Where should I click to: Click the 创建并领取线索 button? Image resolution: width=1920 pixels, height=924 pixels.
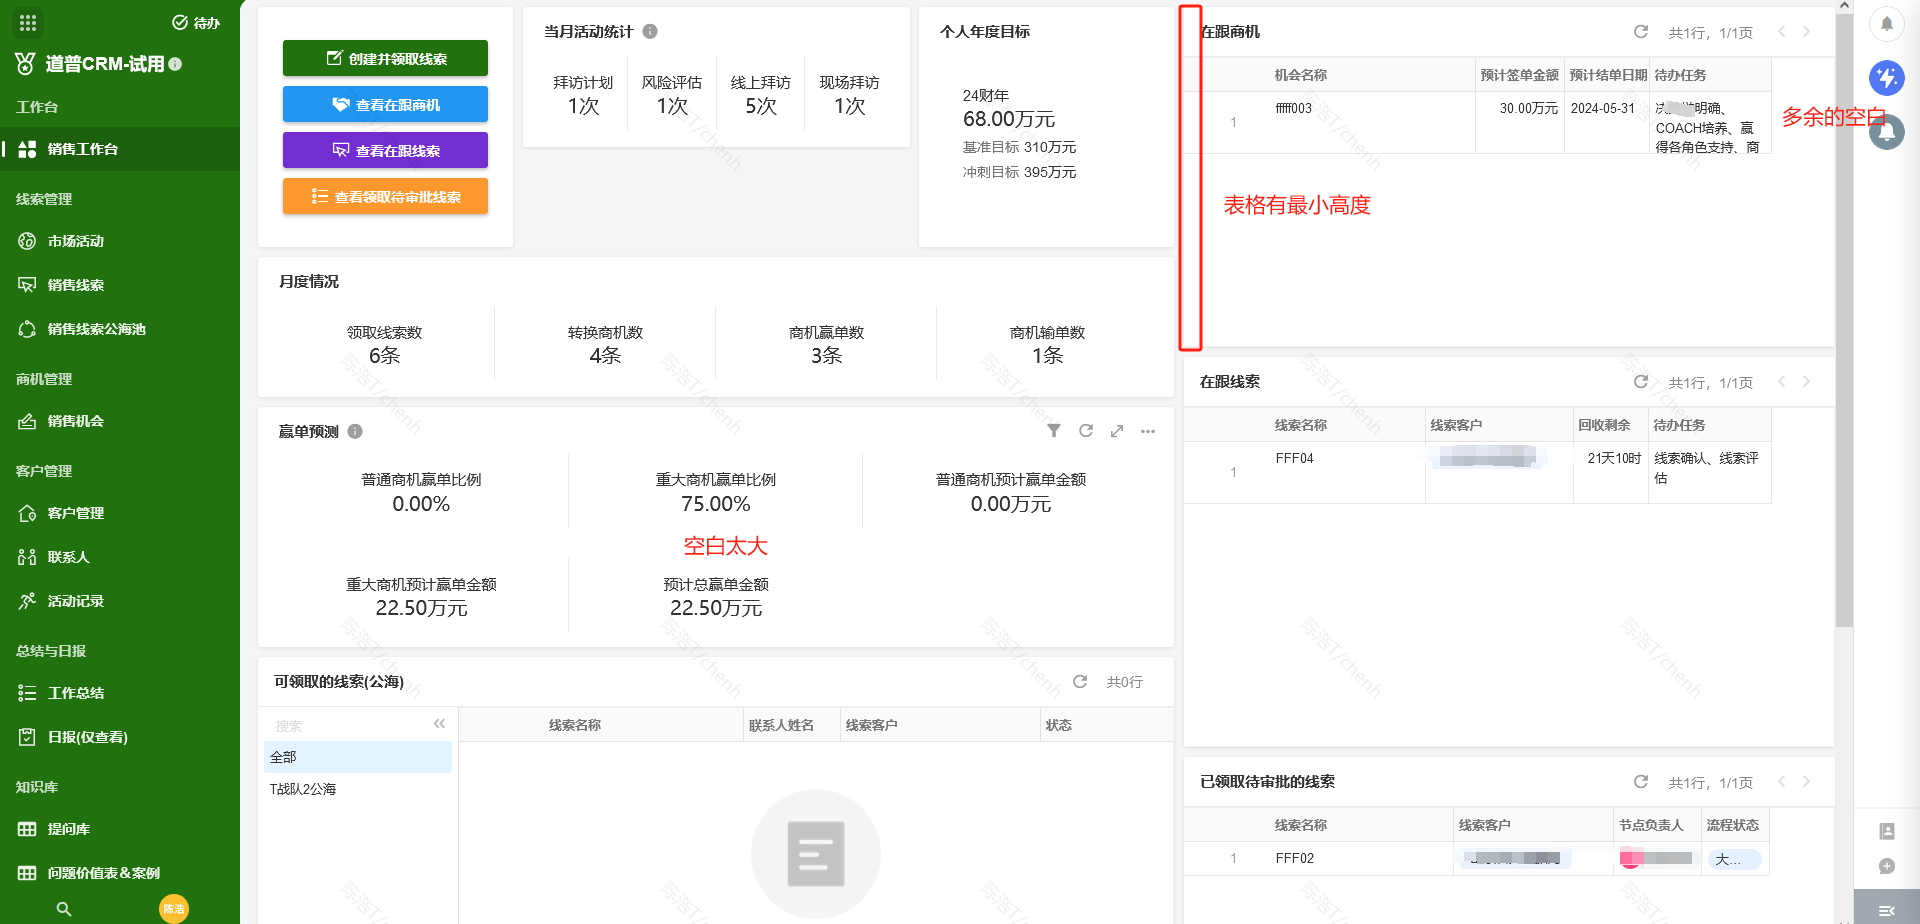coord(385,58)
